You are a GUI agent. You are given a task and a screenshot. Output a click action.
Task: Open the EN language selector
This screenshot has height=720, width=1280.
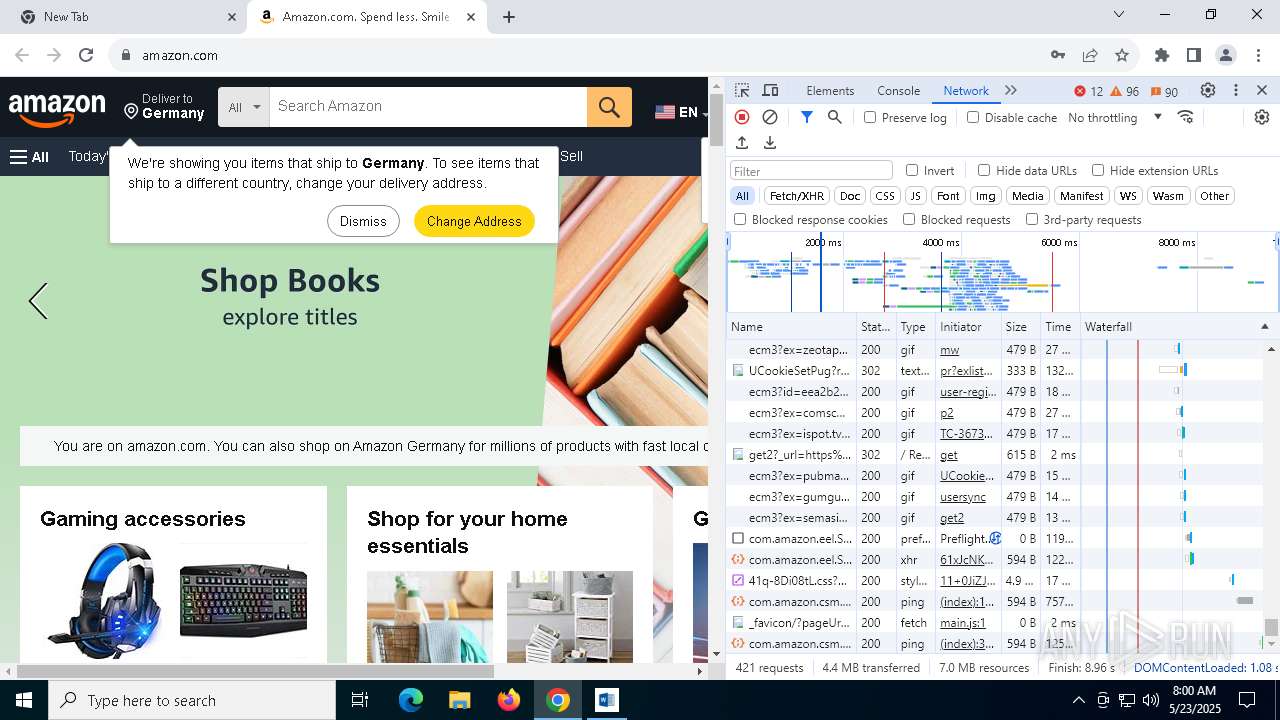pyautogui.click(x=680, y=112)
